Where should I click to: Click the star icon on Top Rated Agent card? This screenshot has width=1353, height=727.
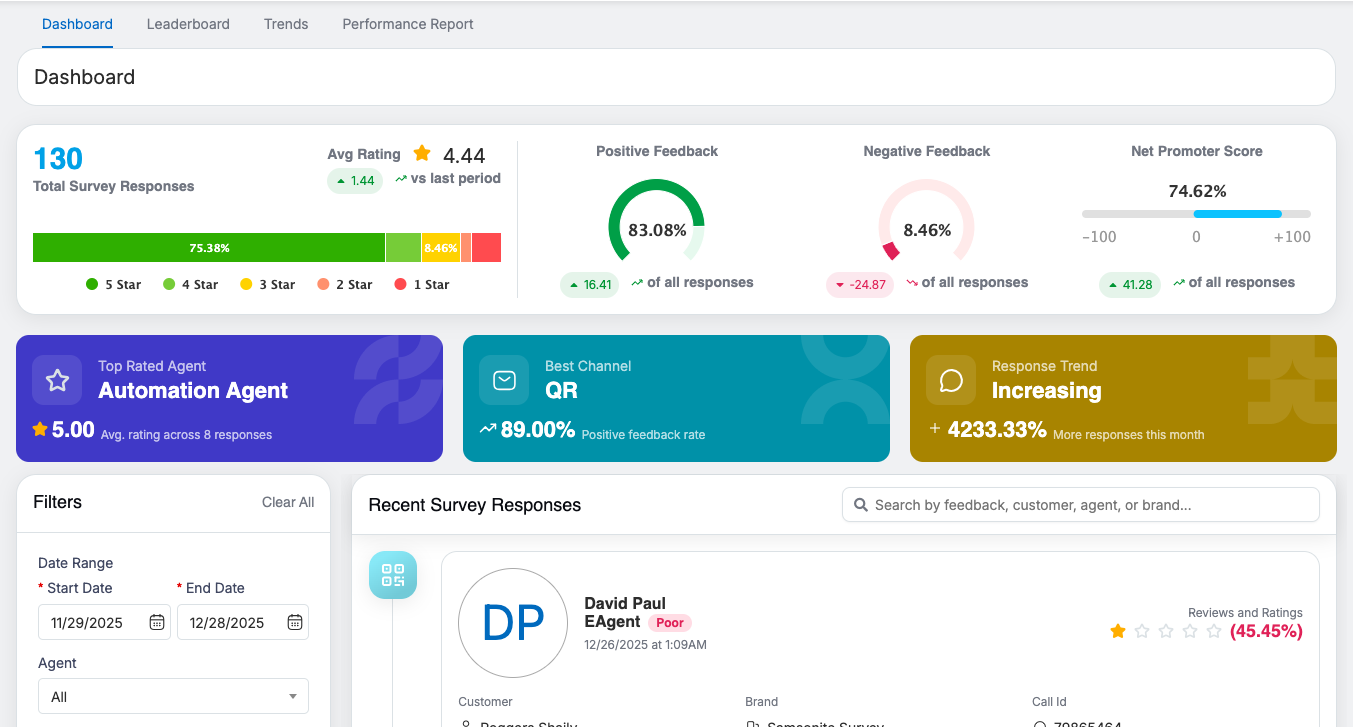pyautogui.click(x=57, y=380)
